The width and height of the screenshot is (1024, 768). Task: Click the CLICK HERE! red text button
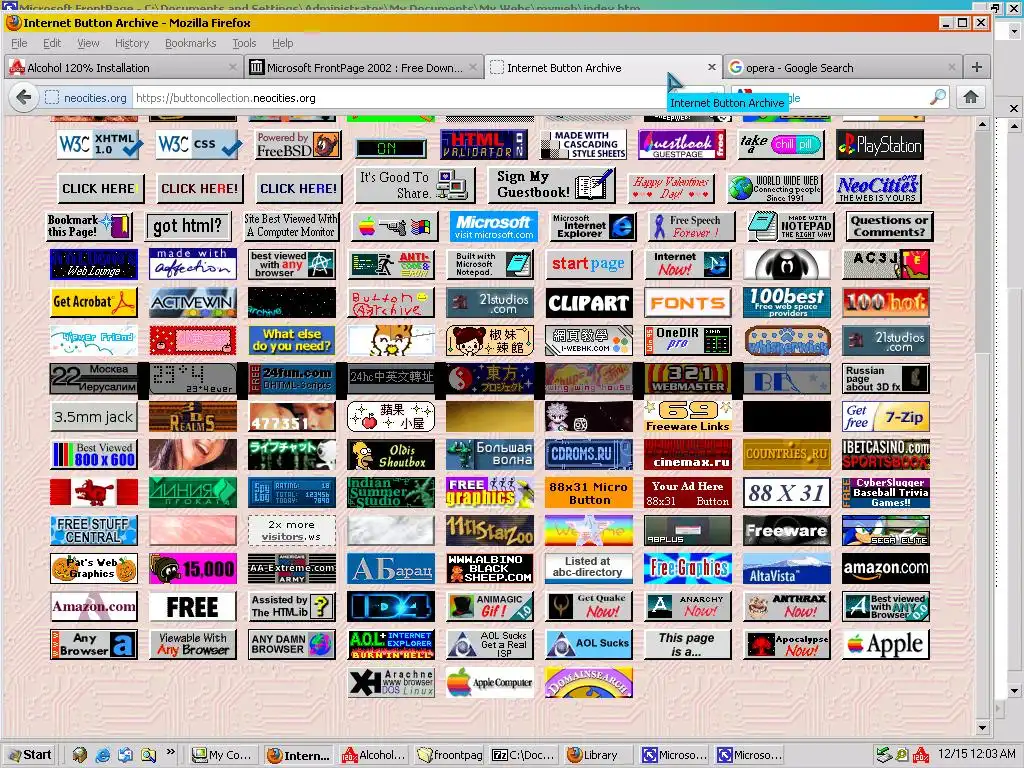coord(199,188)
